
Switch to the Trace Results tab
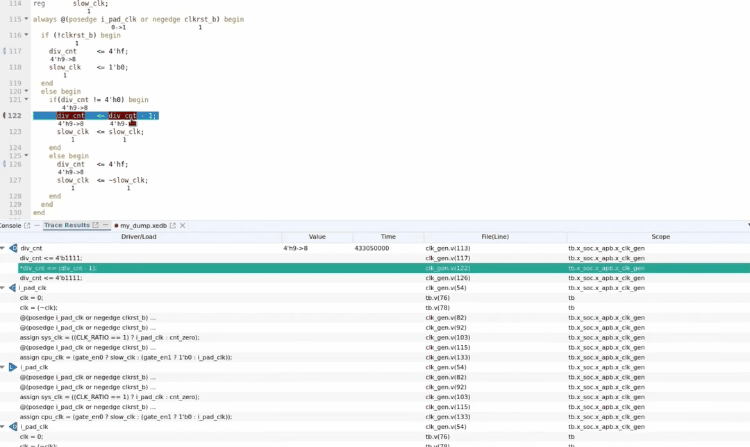(x=66, y=226)
